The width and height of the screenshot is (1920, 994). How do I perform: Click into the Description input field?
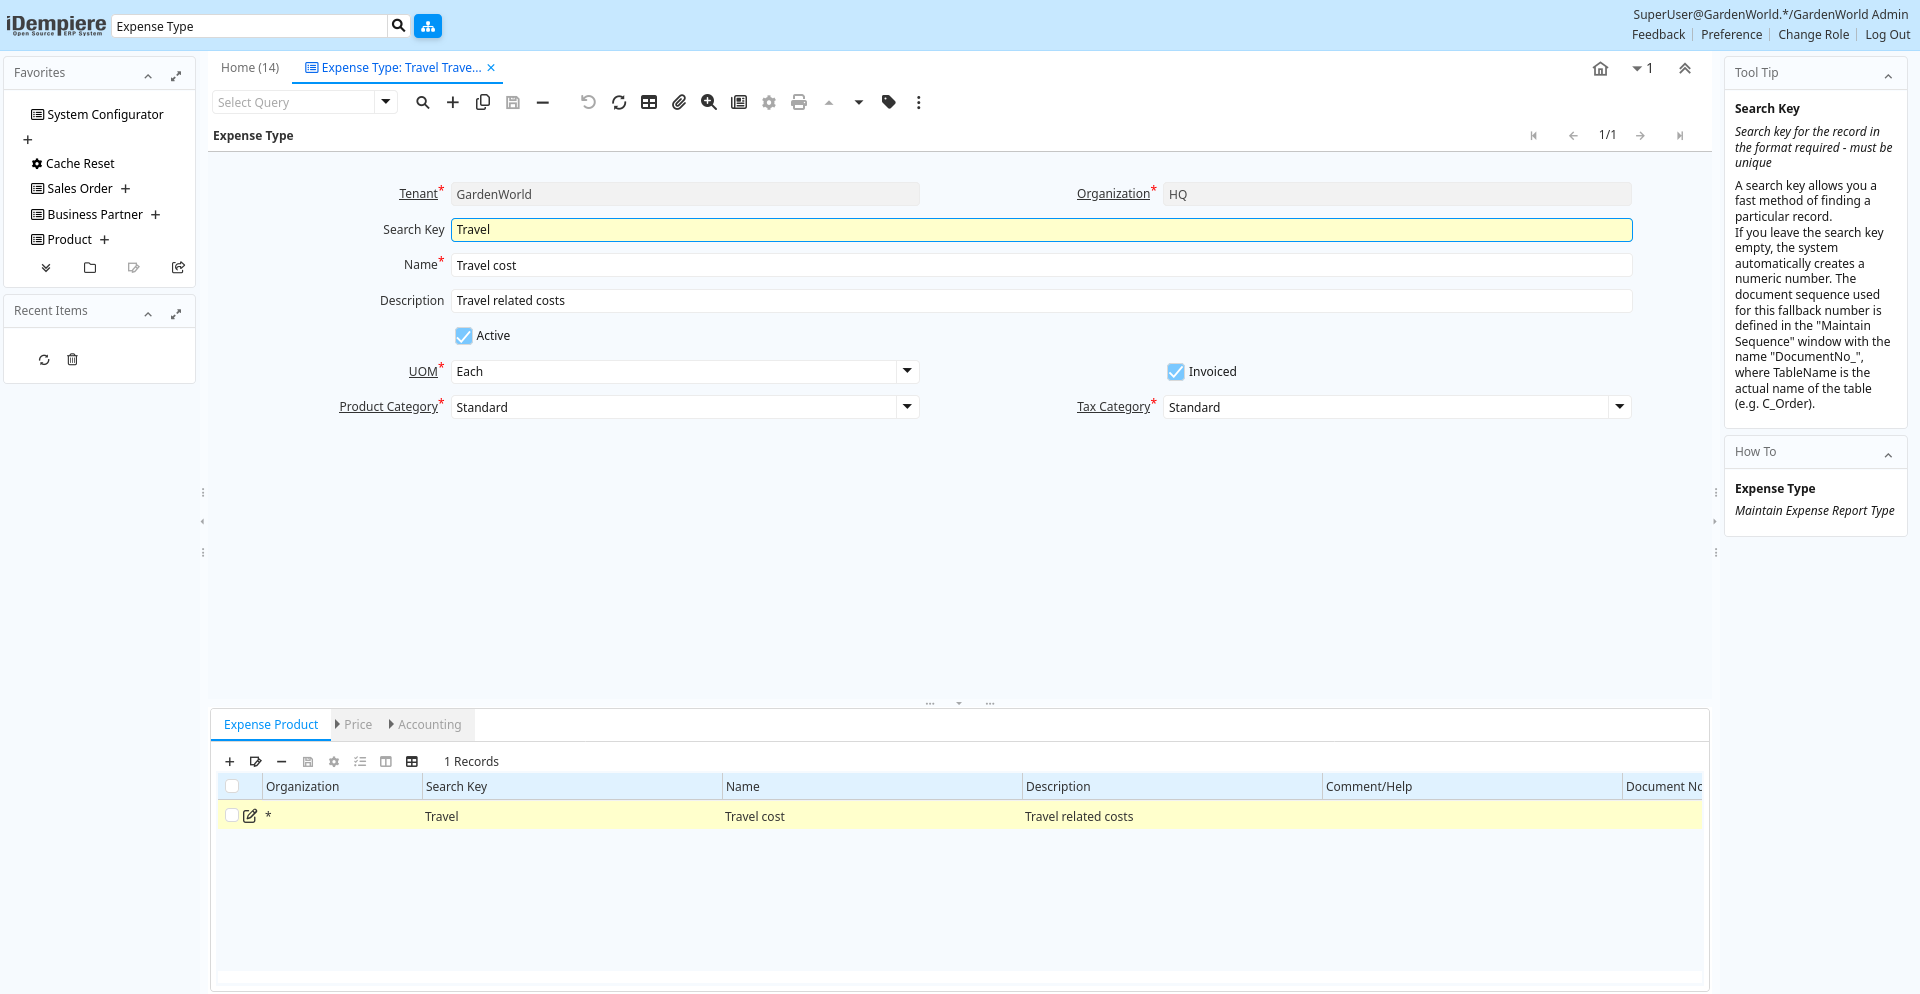(1040, 301)
